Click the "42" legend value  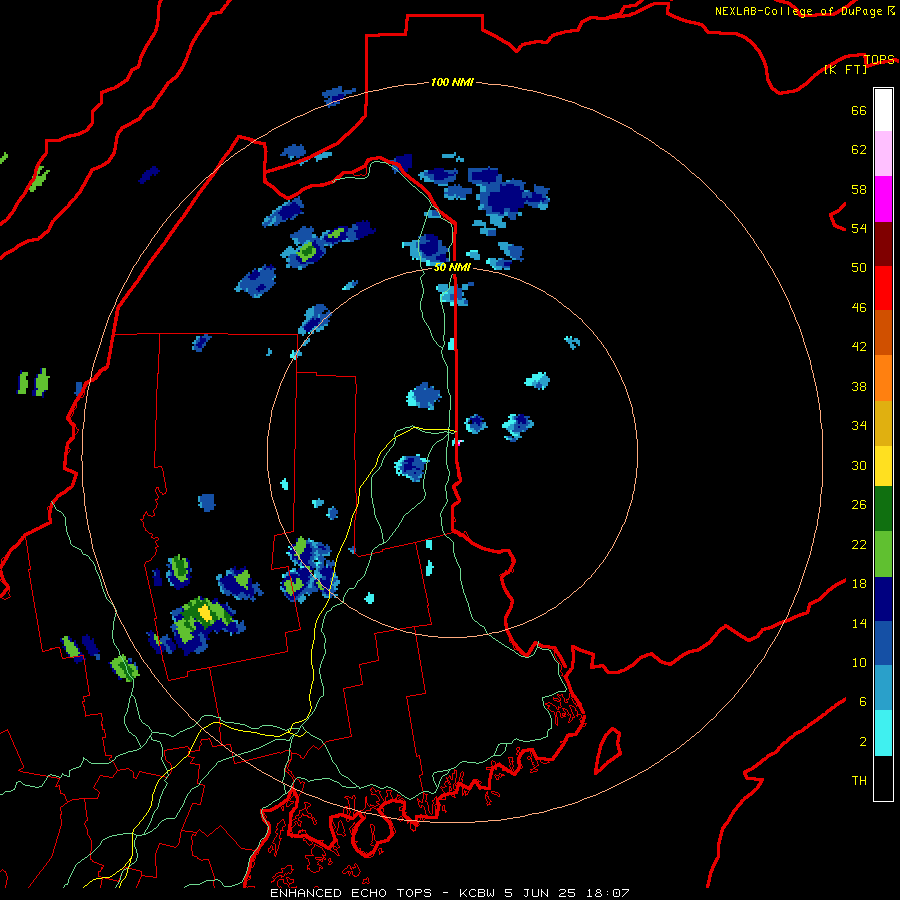pos(859,347)
